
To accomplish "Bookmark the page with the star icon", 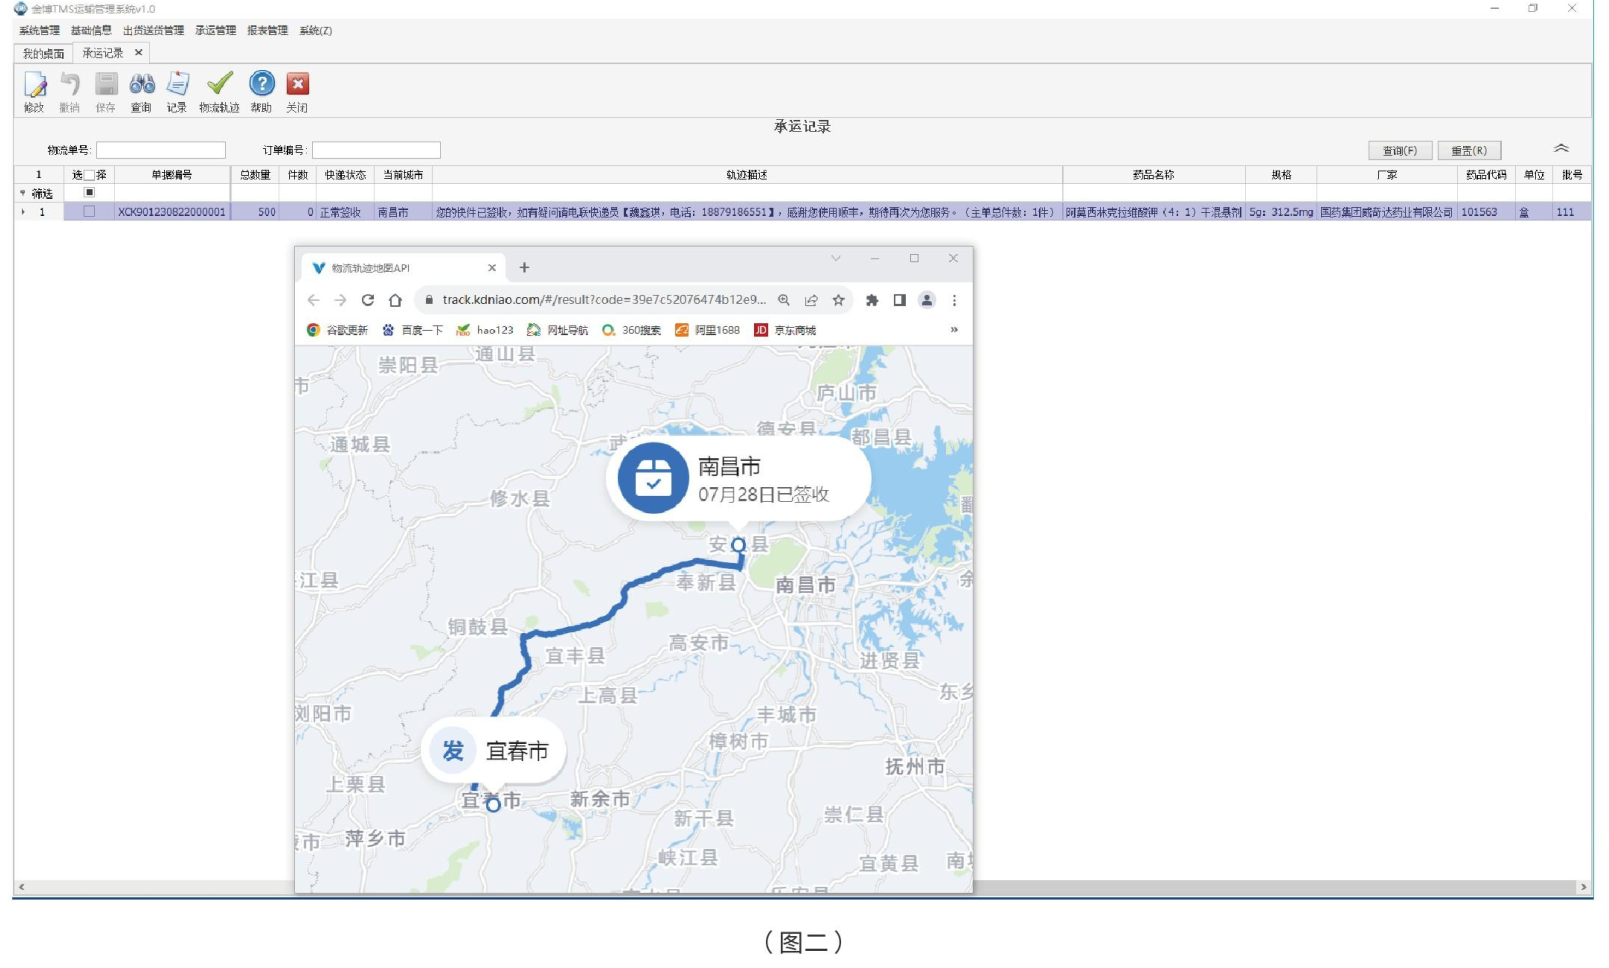I will (x=839, y=300).
